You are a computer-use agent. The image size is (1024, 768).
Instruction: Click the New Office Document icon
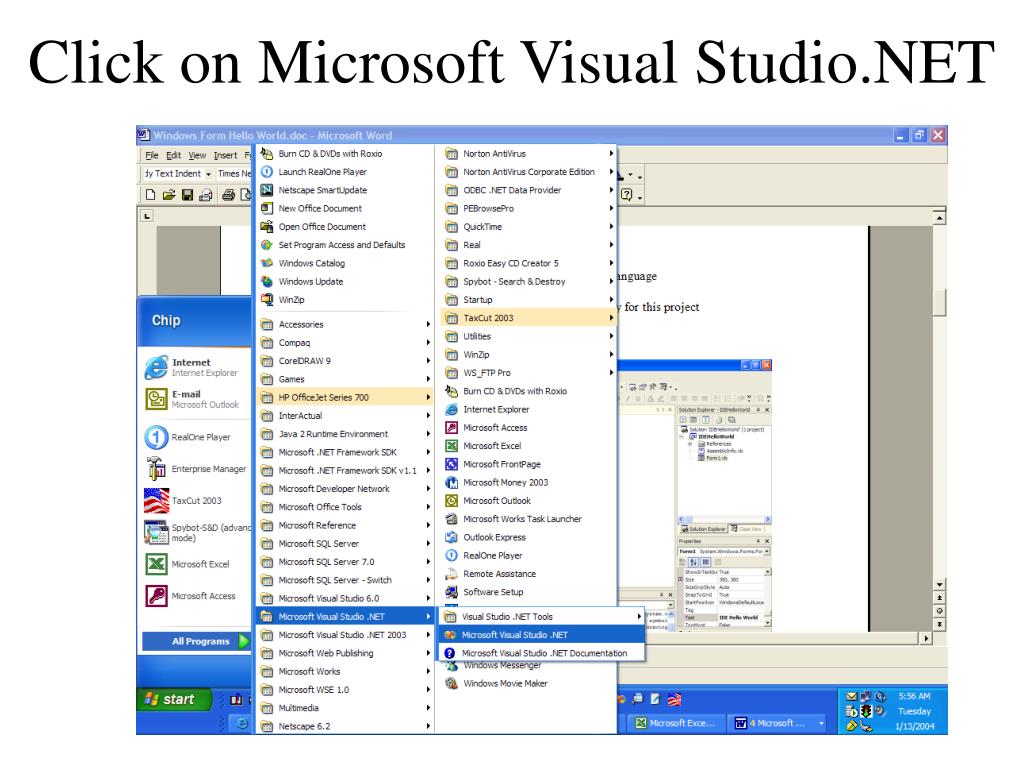(x=266, y=208)
